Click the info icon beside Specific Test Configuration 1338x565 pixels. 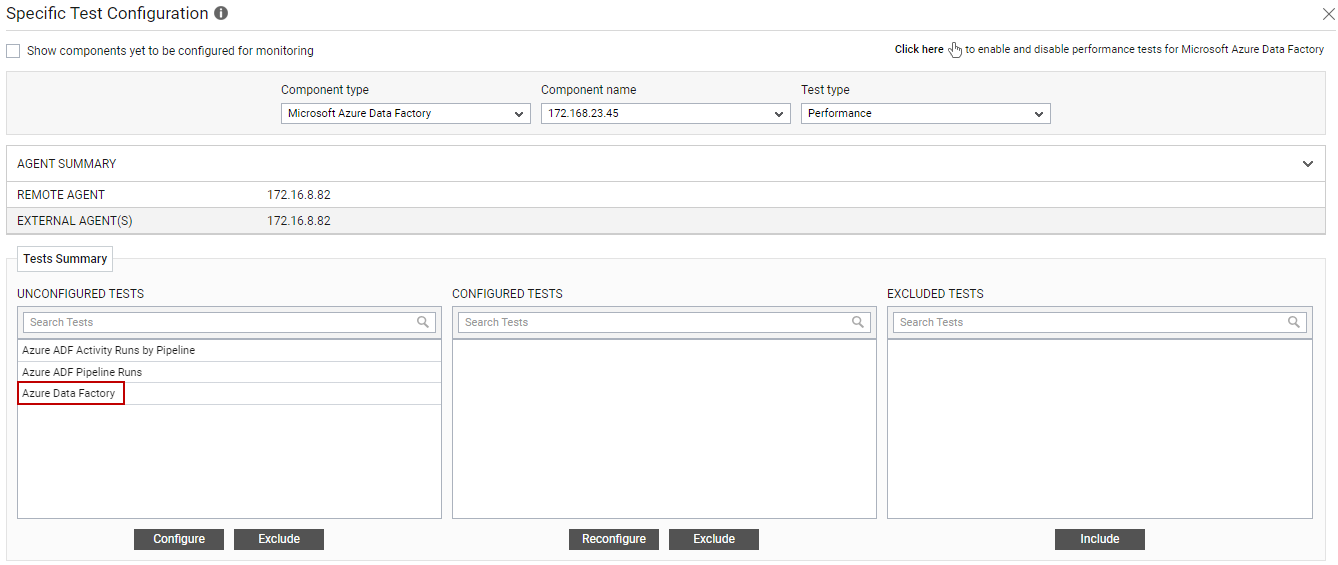(x=221, y=14)
